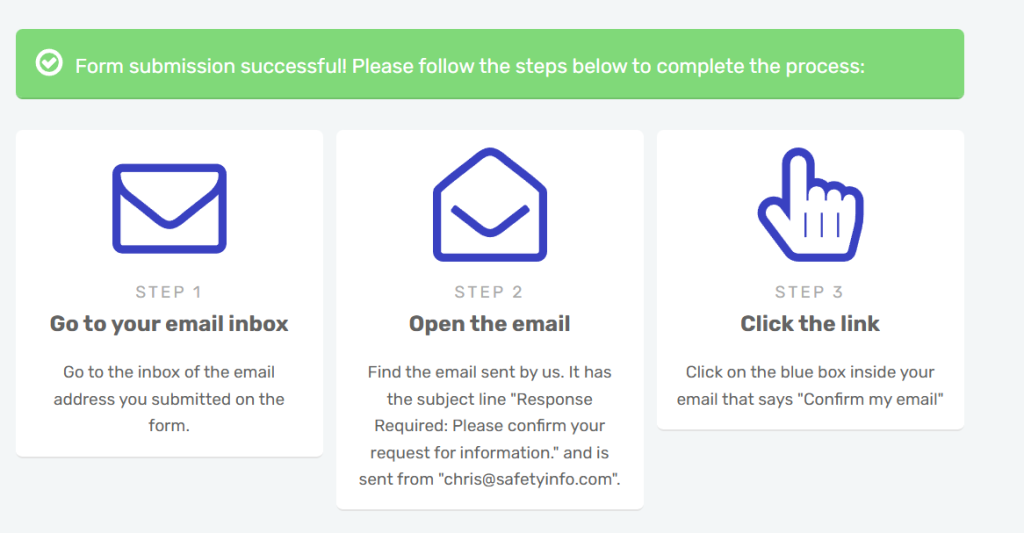The width and height of the screenshot is (1024, 533).
Task: Click the "Open the email" heading
Action: (x=489, y=324)
